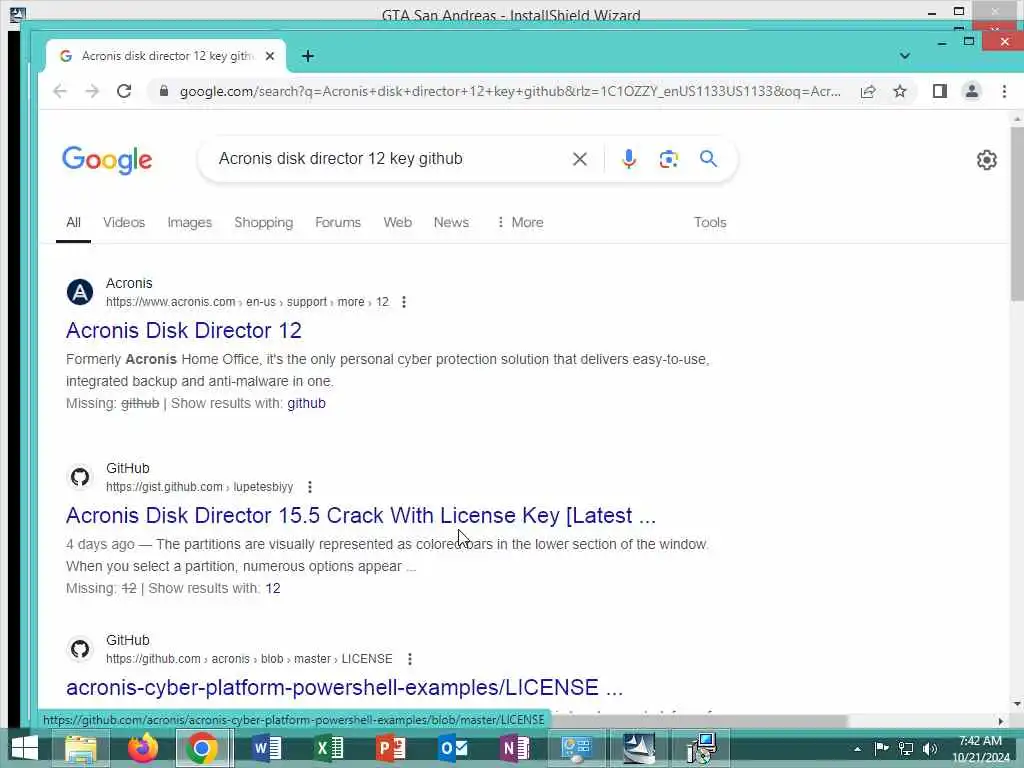Close the Acronis disk director tab
The image size is (1024, 768).
pyautogui.click(x=270, y=56)
